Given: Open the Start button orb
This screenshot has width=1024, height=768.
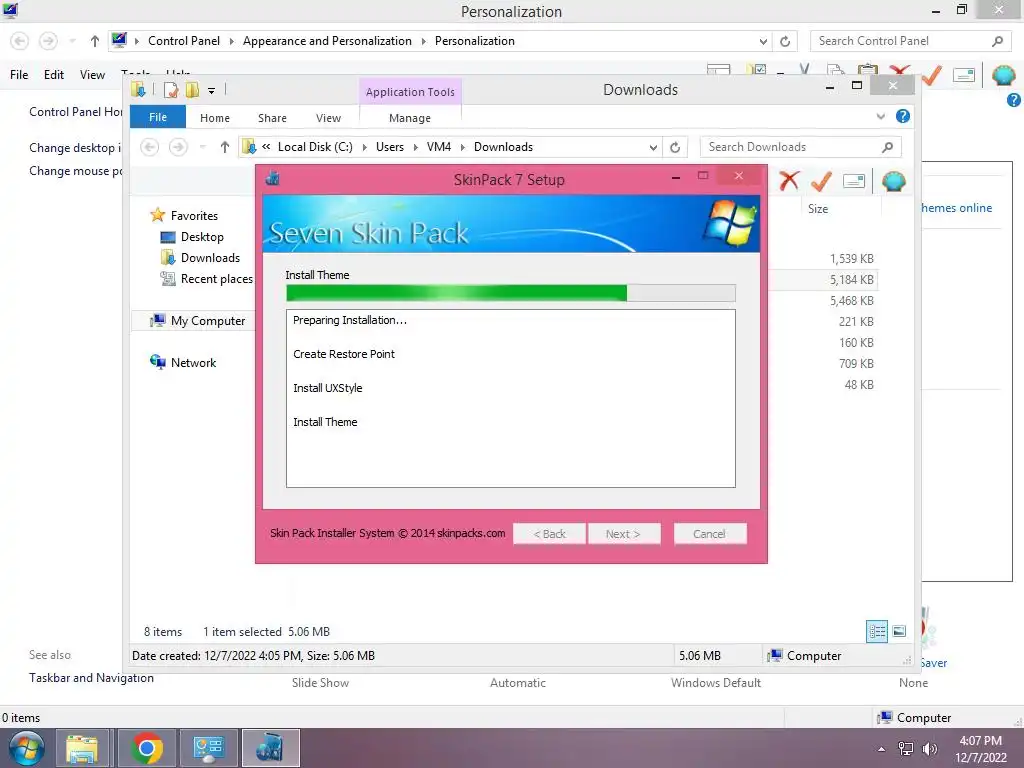Looking at the screenshot, I should click(26, 748).
